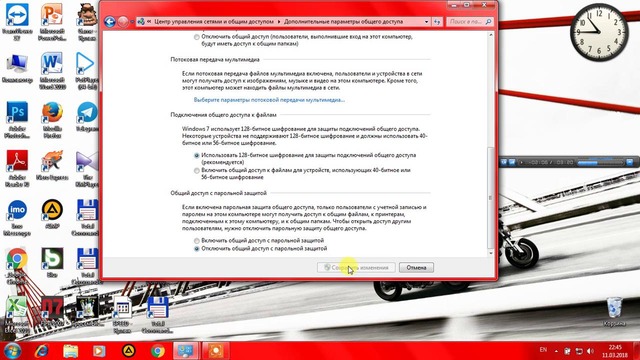The image size is (640, 360).
Task: Select Включить общий доступ с парольной защитой
Action: pyautogui.click(x=197, y=241)
